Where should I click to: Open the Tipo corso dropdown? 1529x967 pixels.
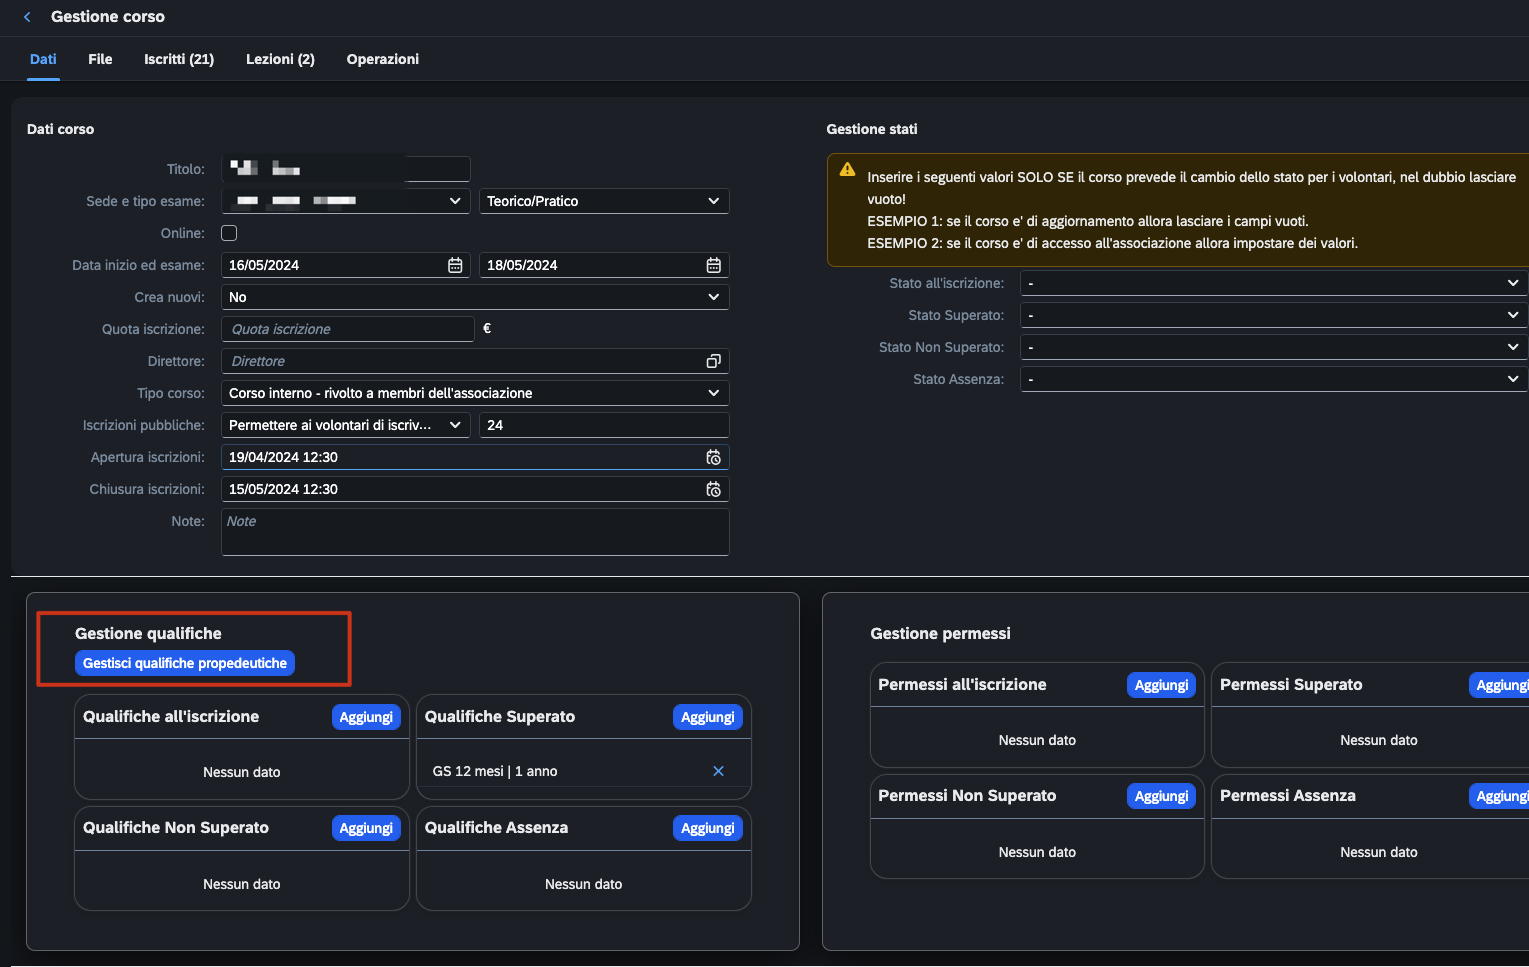(x=474, y=393)
